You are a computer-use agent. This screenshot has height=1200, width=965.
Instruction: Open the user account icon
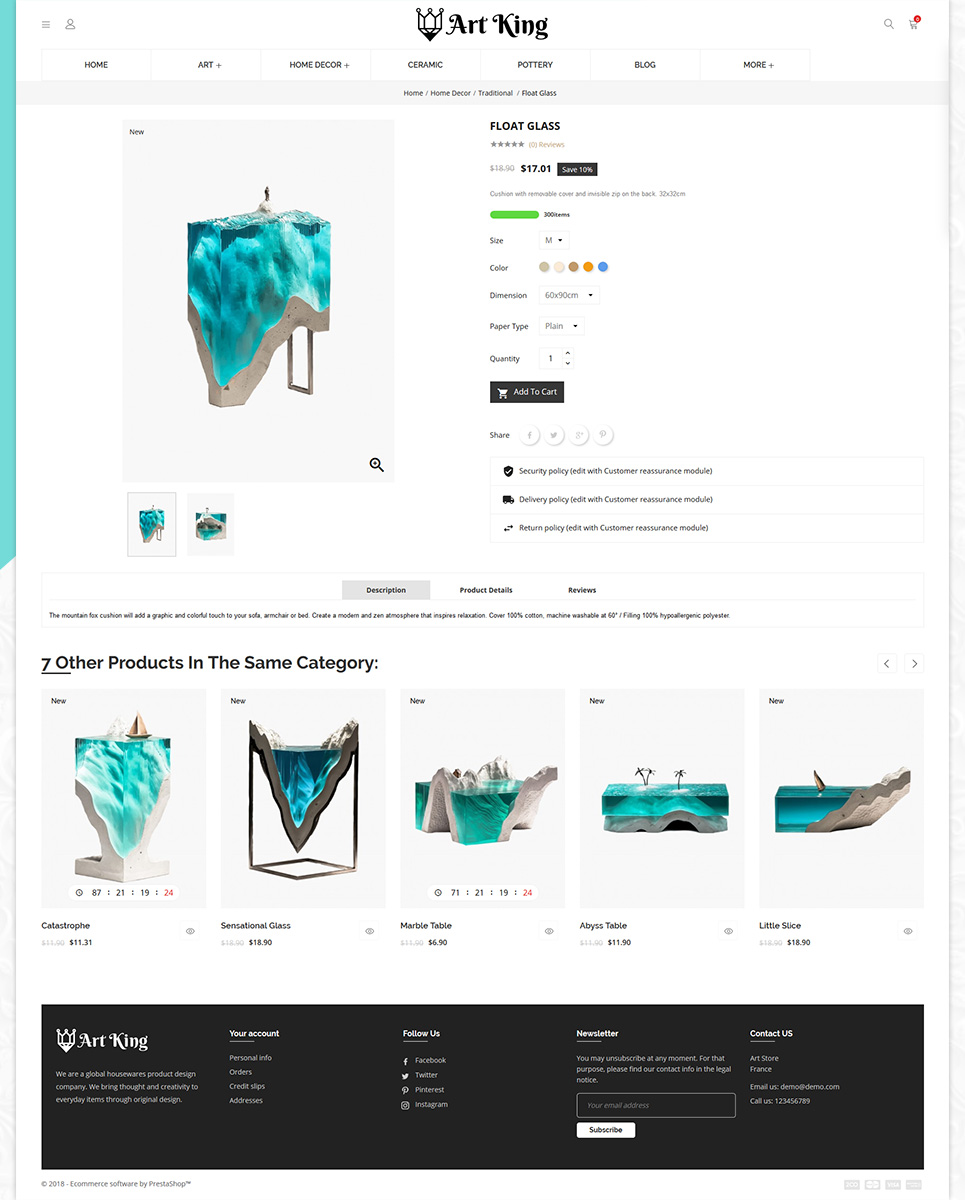pyautogui.click(x=70, y=24)
